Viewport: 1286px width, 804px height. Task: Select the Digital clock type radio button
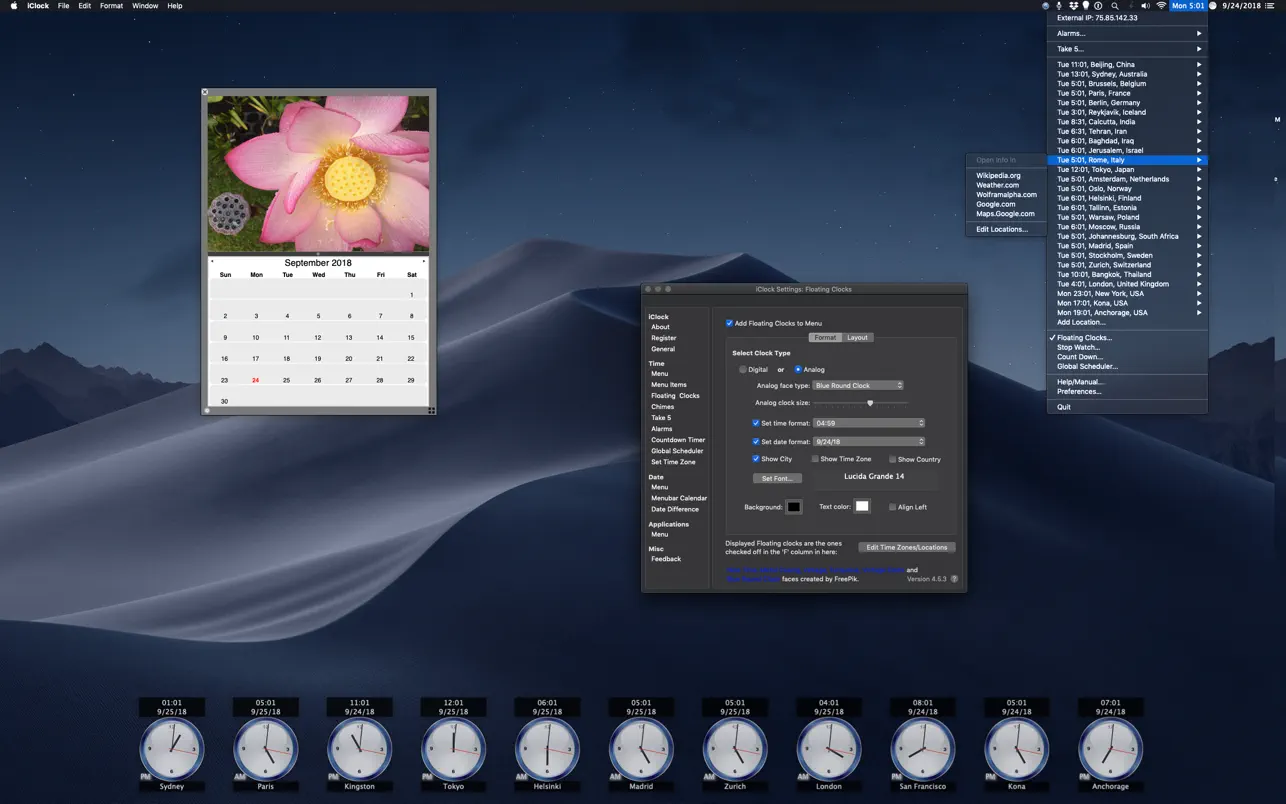point(743,370)
